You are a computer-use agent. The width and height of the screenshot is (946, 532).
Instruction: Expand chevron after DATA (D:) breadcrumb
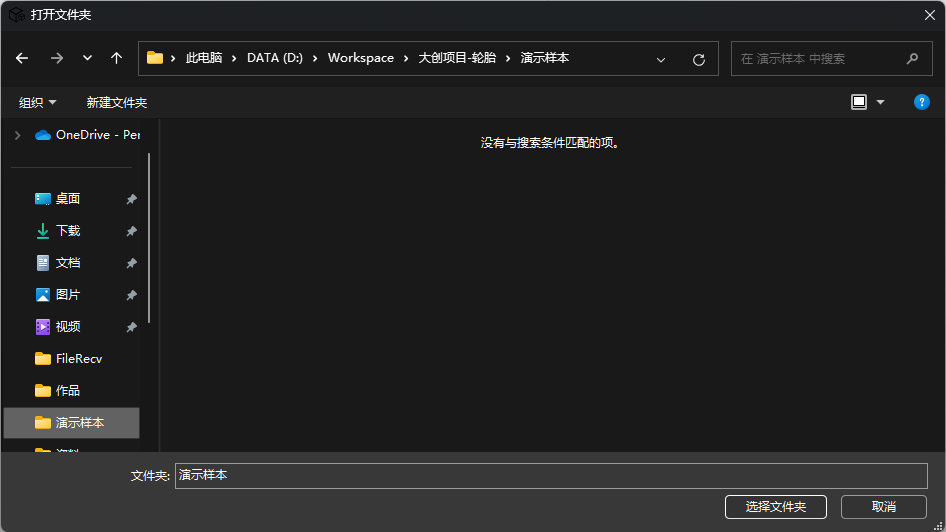315,59
